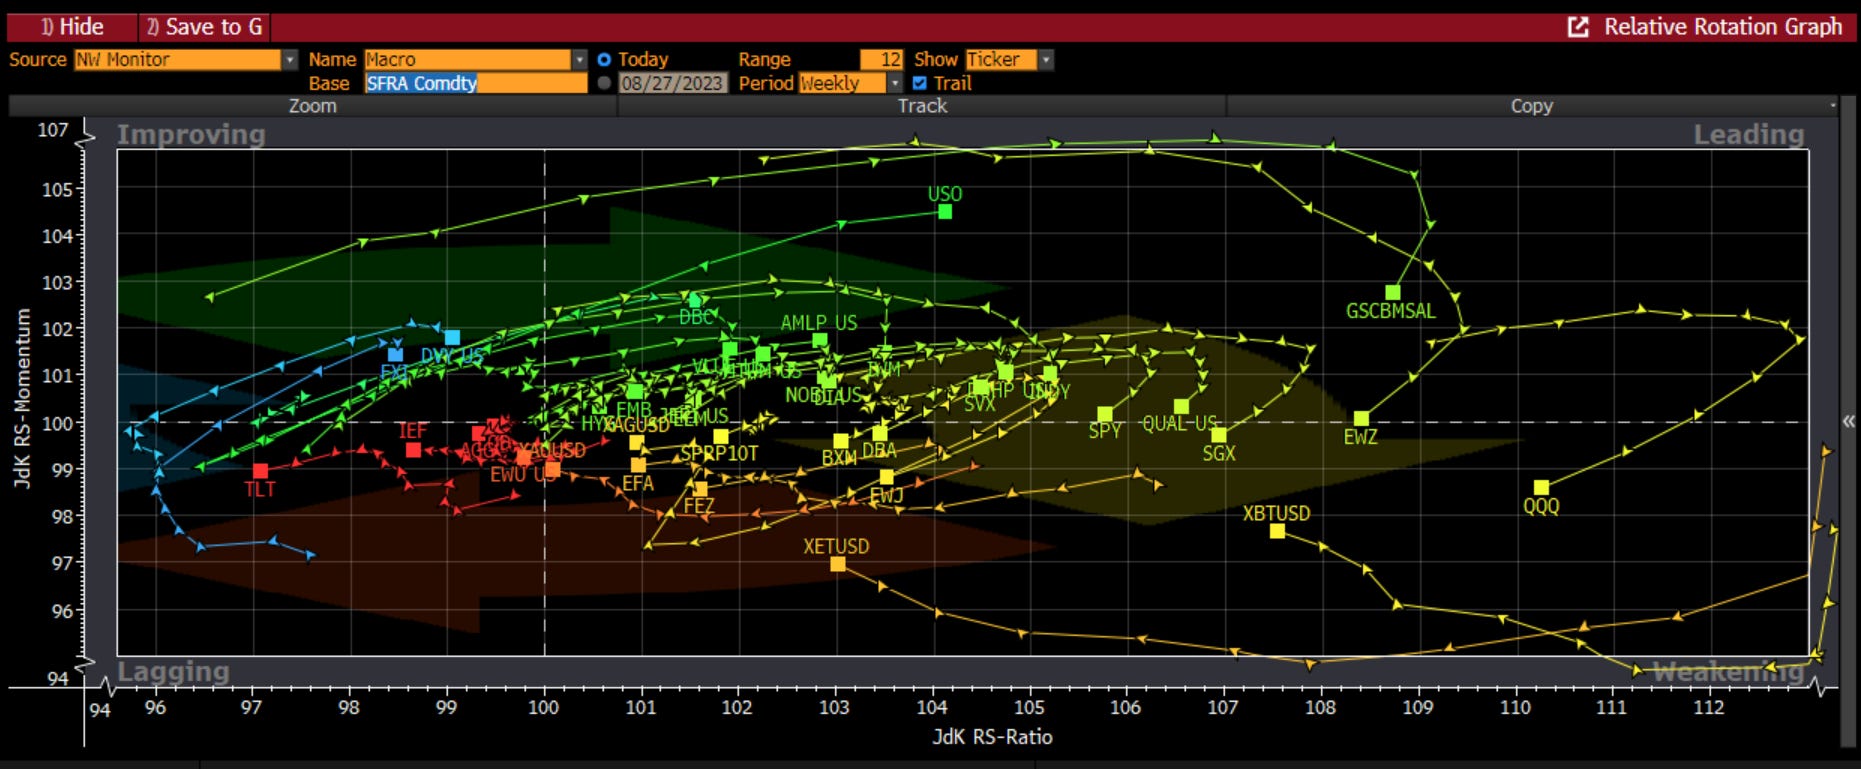Select the SGX data point marker
The image size is (1861, 769).
point(1219,435)
